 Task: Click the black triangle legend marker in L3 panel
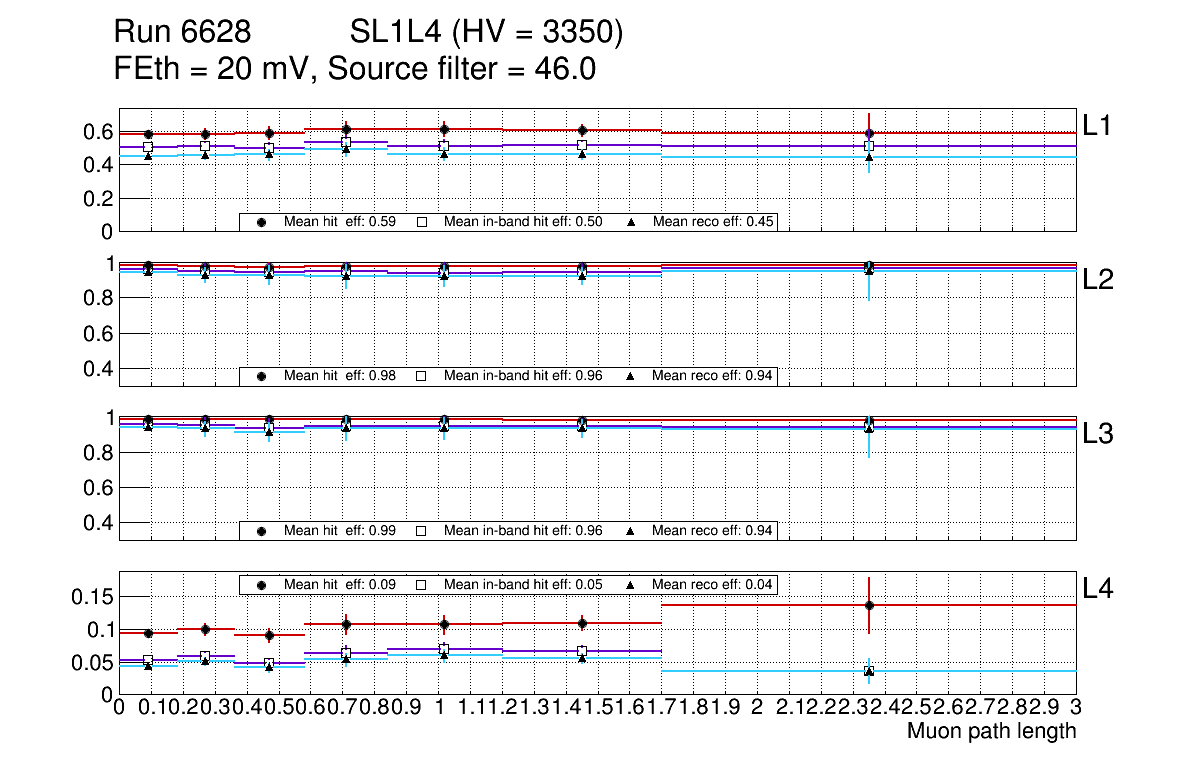pyautogui.click(x=630, y=530)
